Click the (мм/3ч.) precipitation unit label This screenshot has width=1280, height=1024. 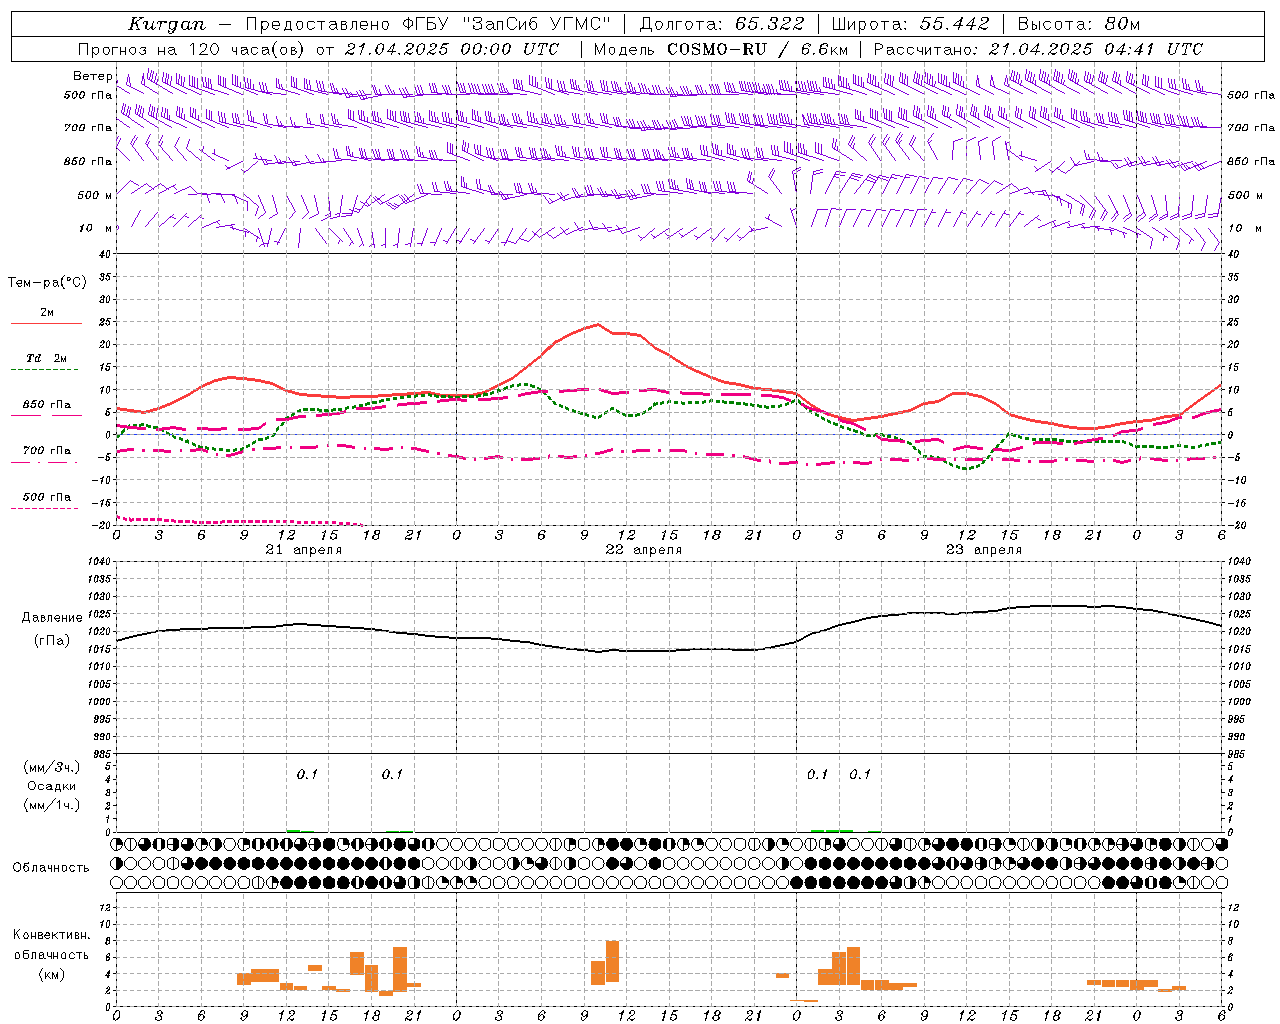(x=52, y=767)
